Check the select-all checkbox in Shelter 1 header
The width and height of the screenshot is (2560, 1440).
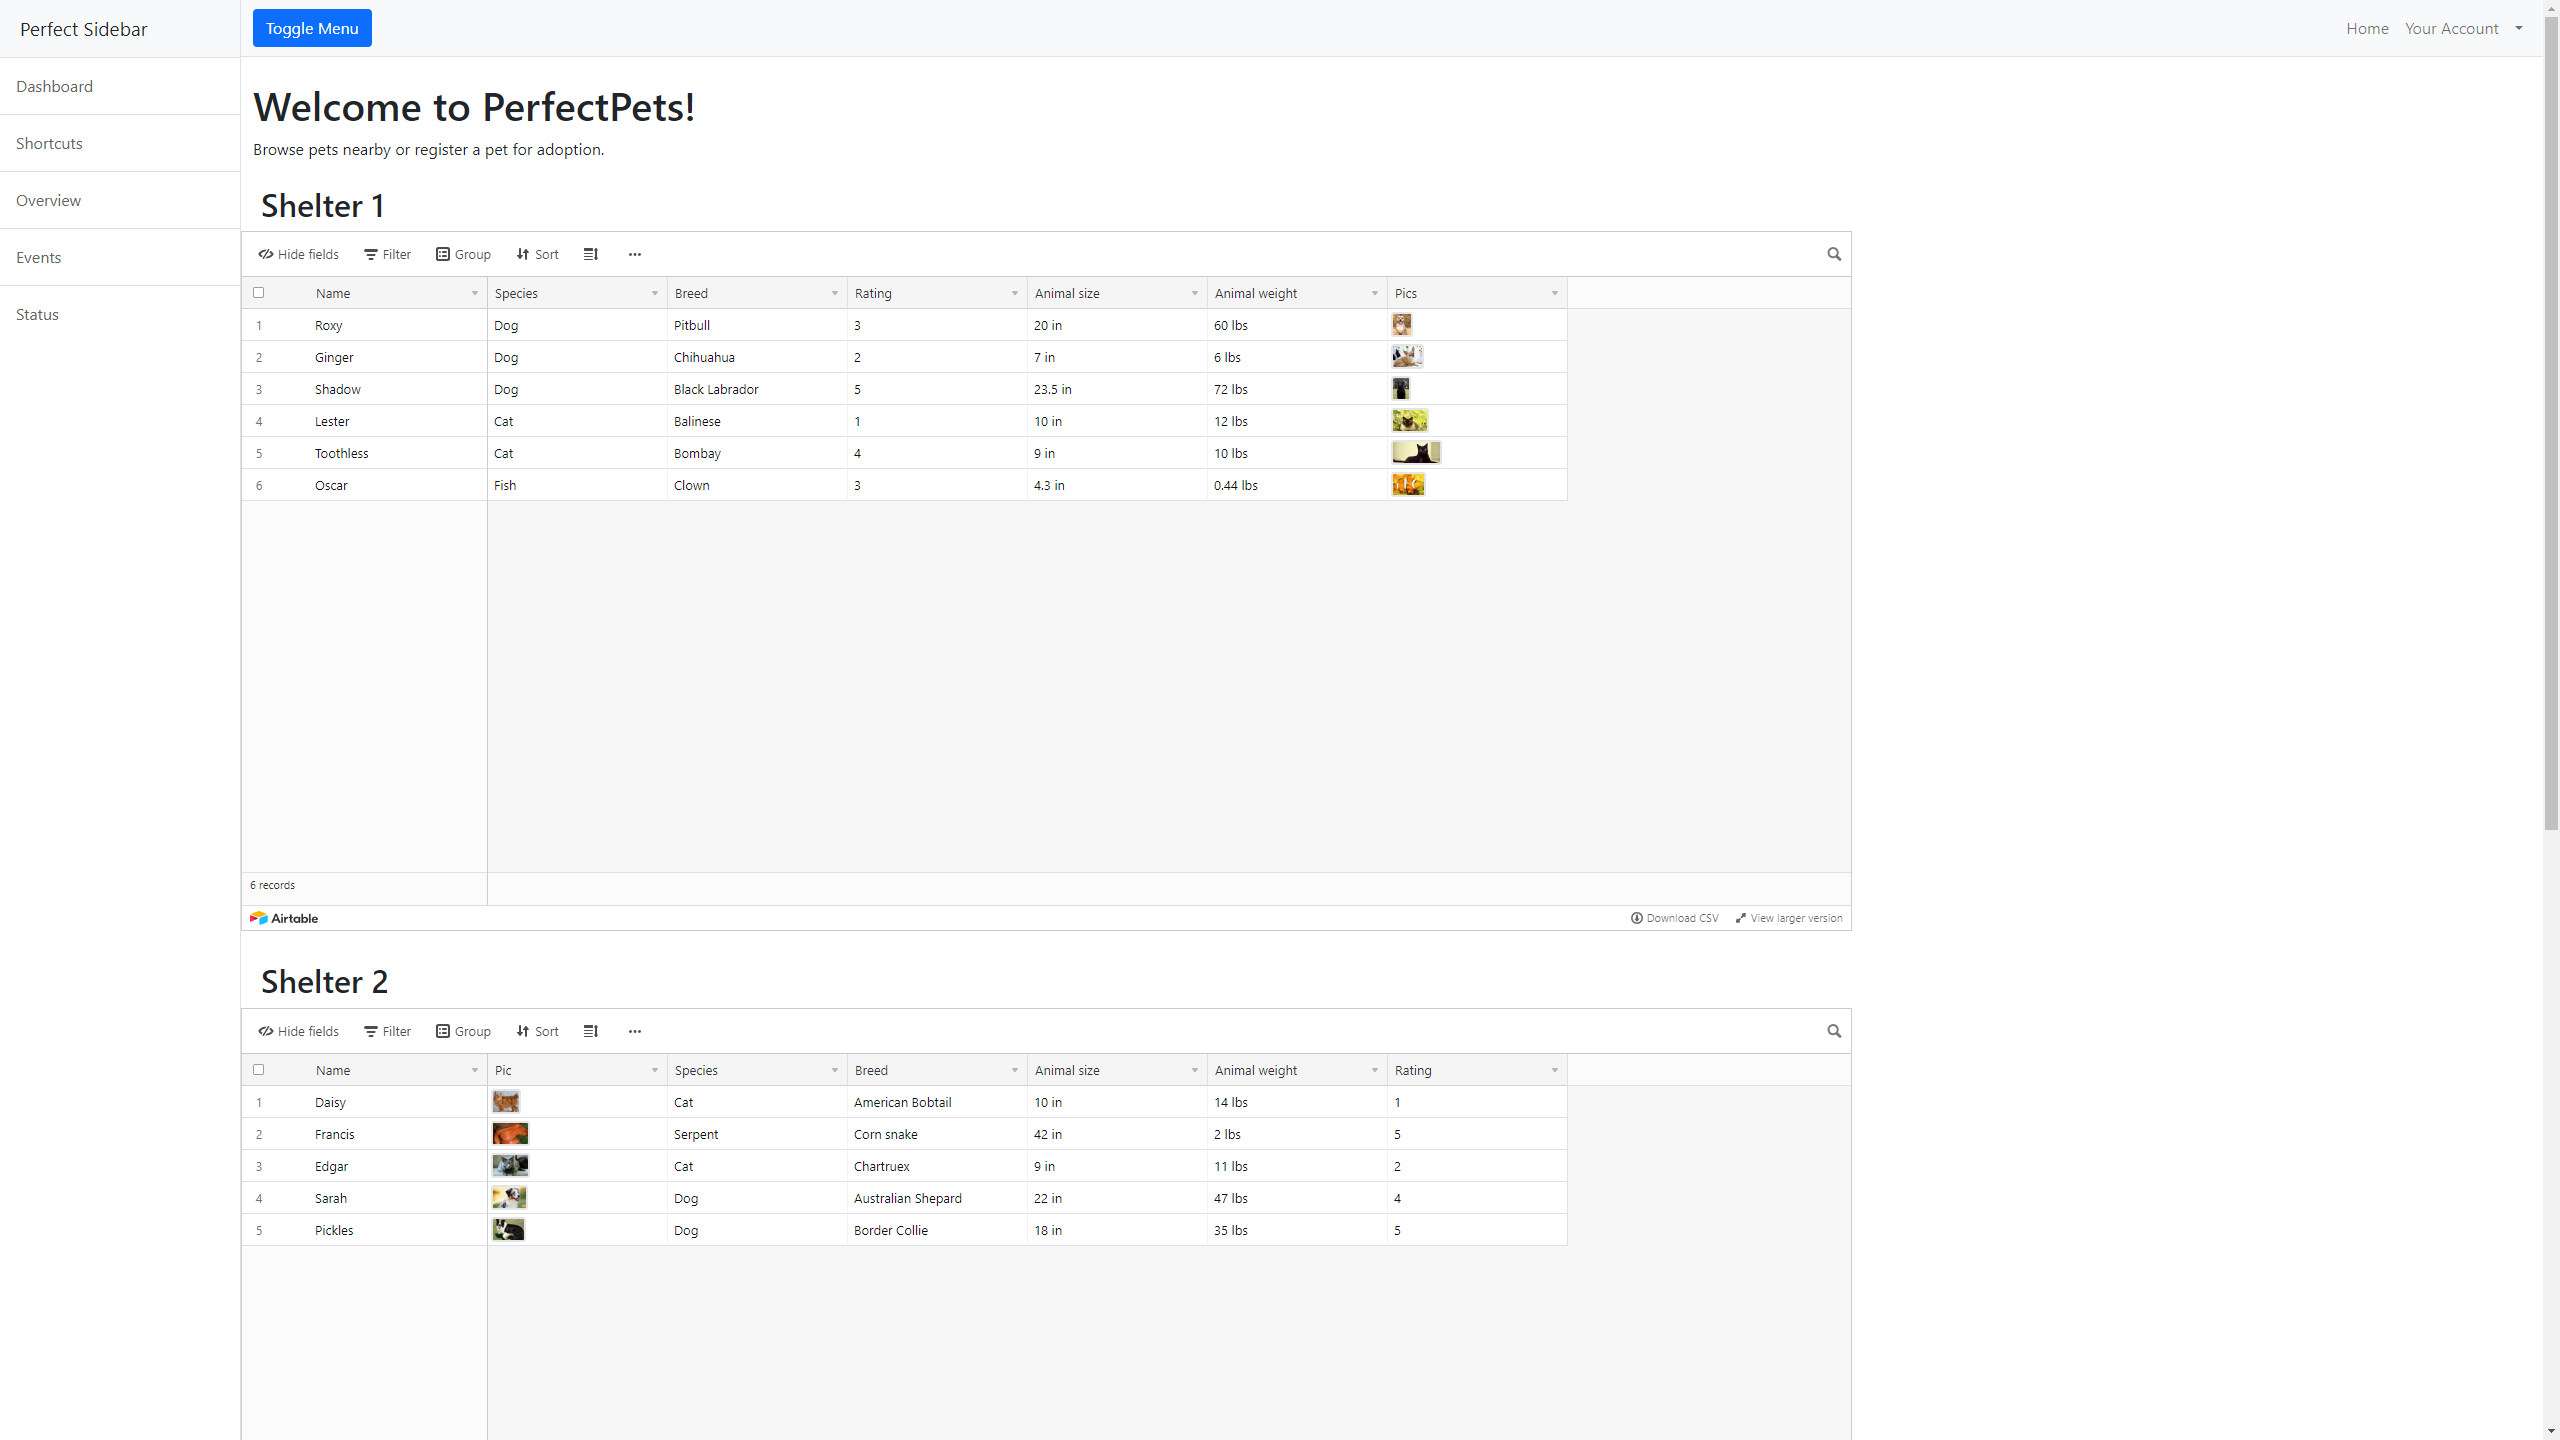pyautogui.click(x=259, y=293)
